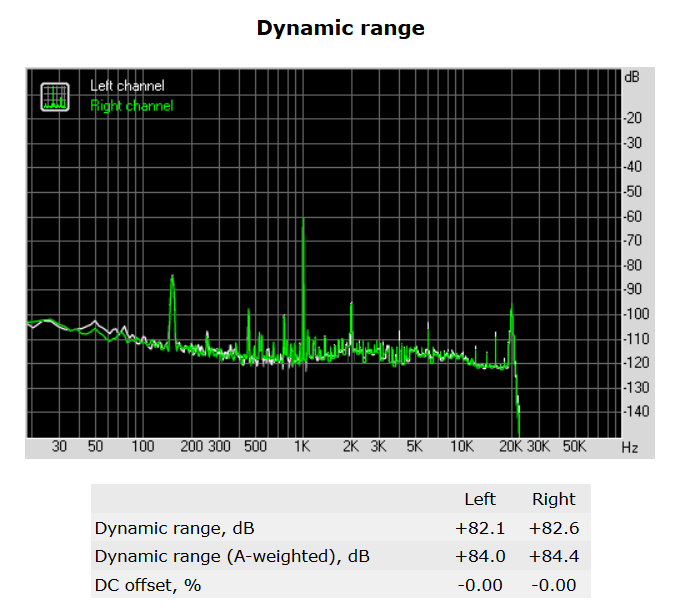Click the 5K frequency axis label
The width and height of the screenshot is (677, 613).
[414, 446]
